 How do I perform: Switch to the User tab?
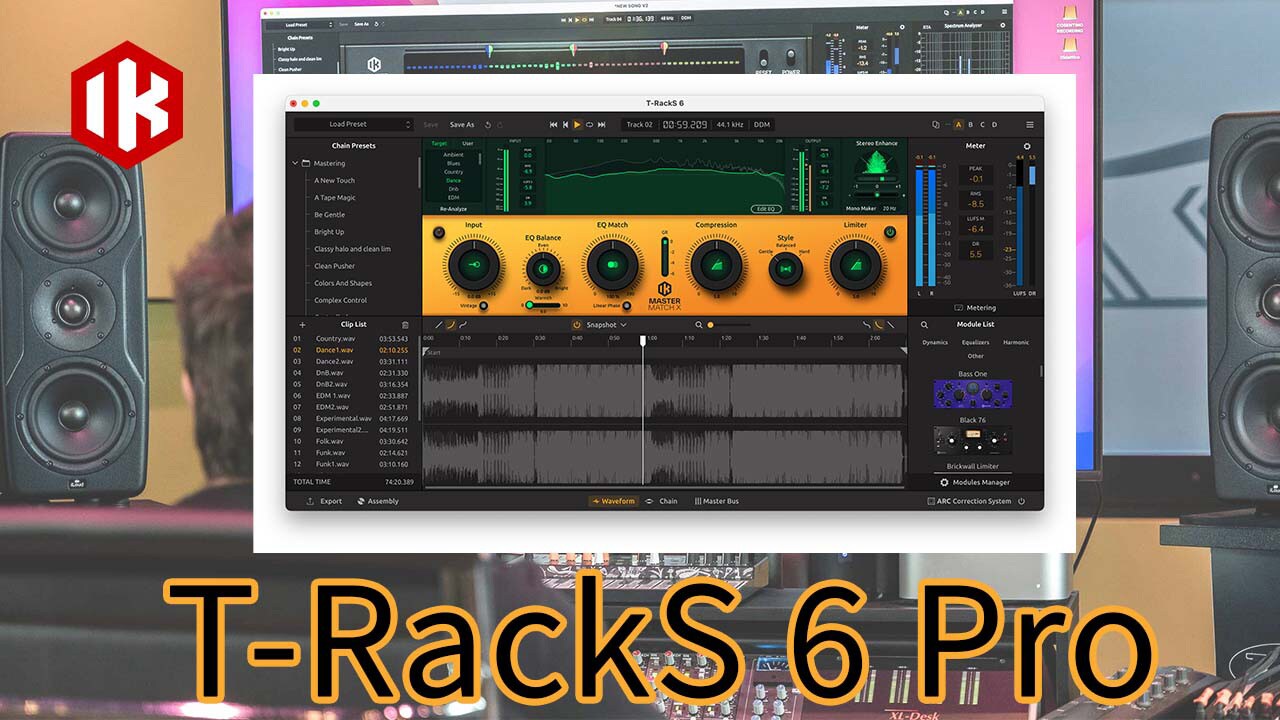pos(468,143)
